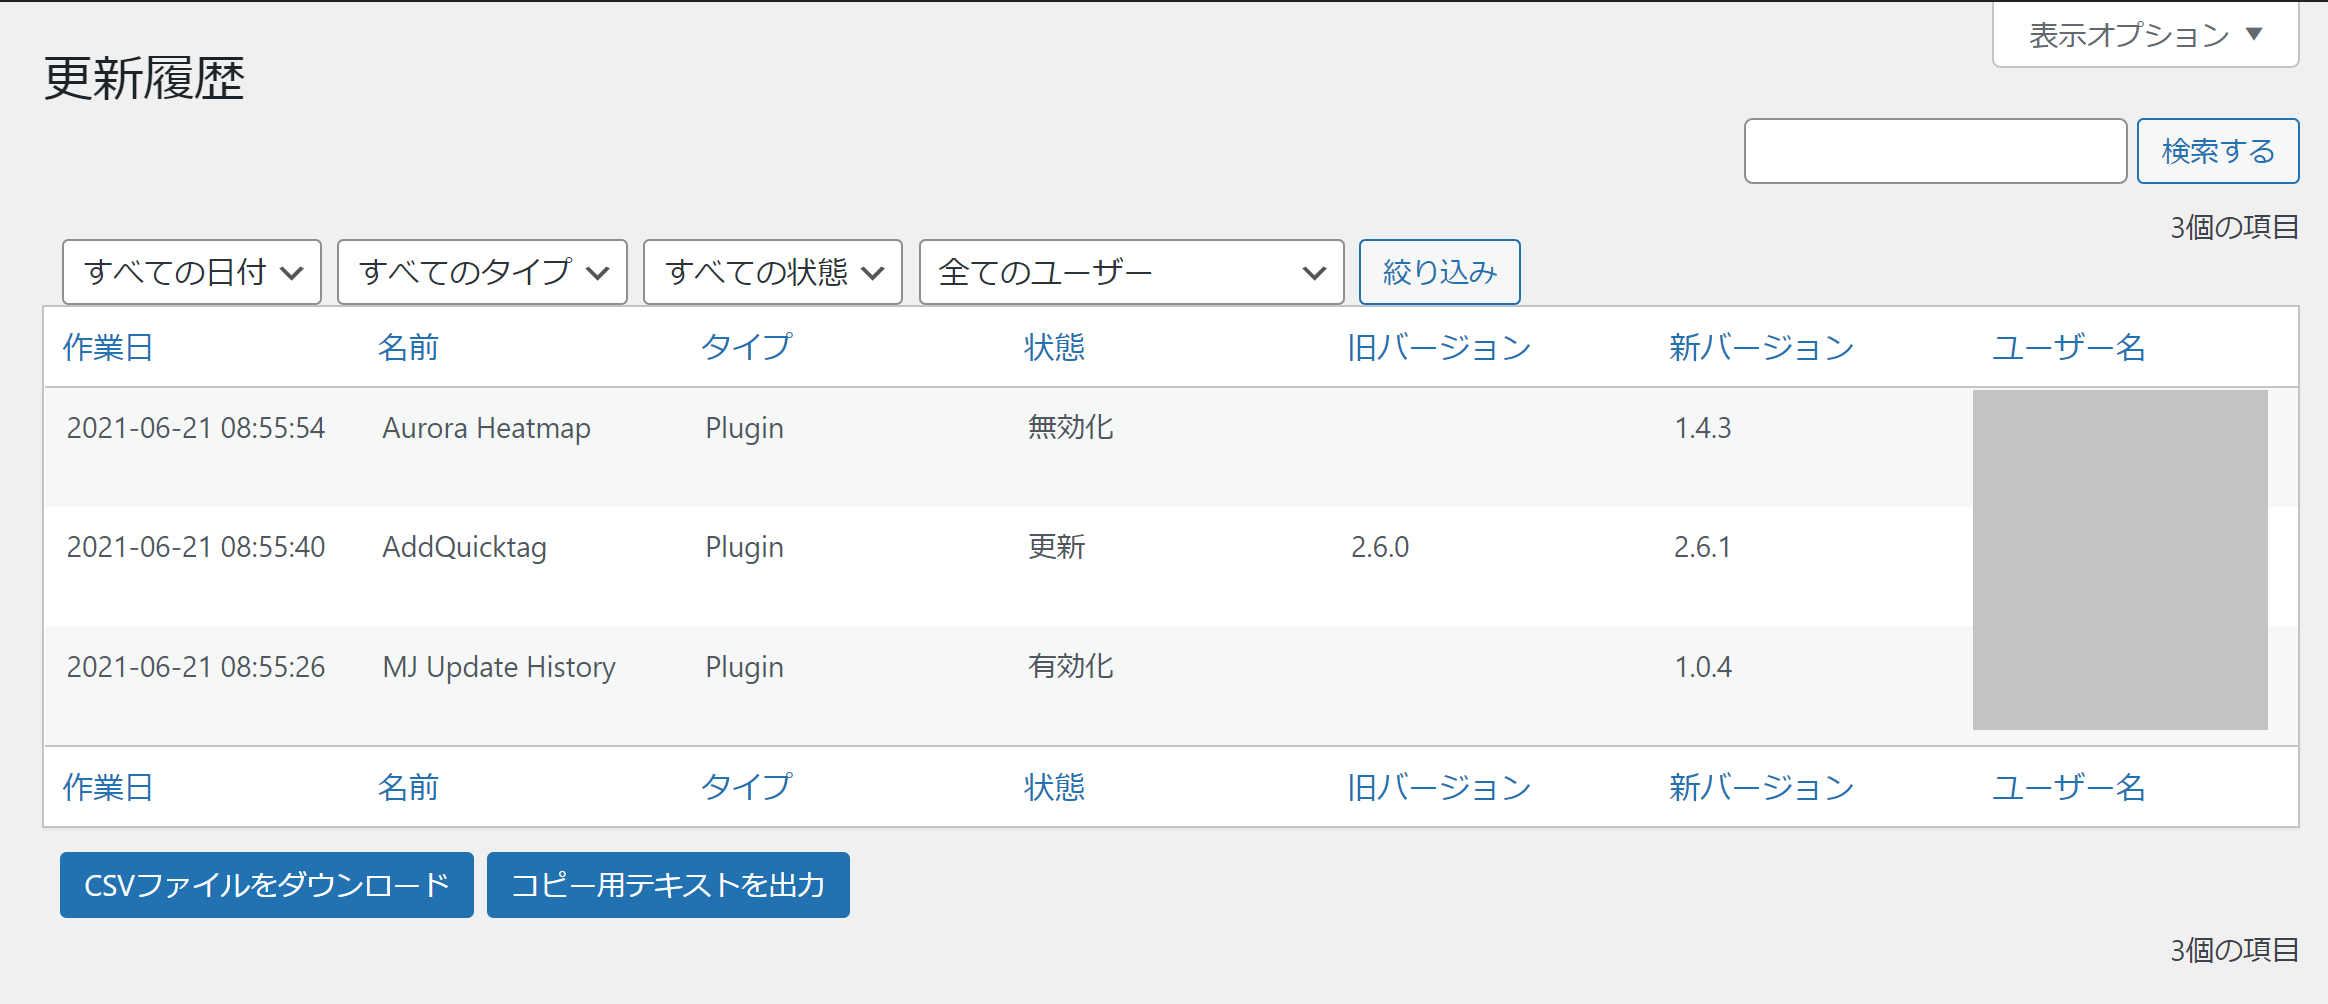Open the すべての状態 status filter dropdown
The image size is (2328, 1004).
click(x=772, y=272)
